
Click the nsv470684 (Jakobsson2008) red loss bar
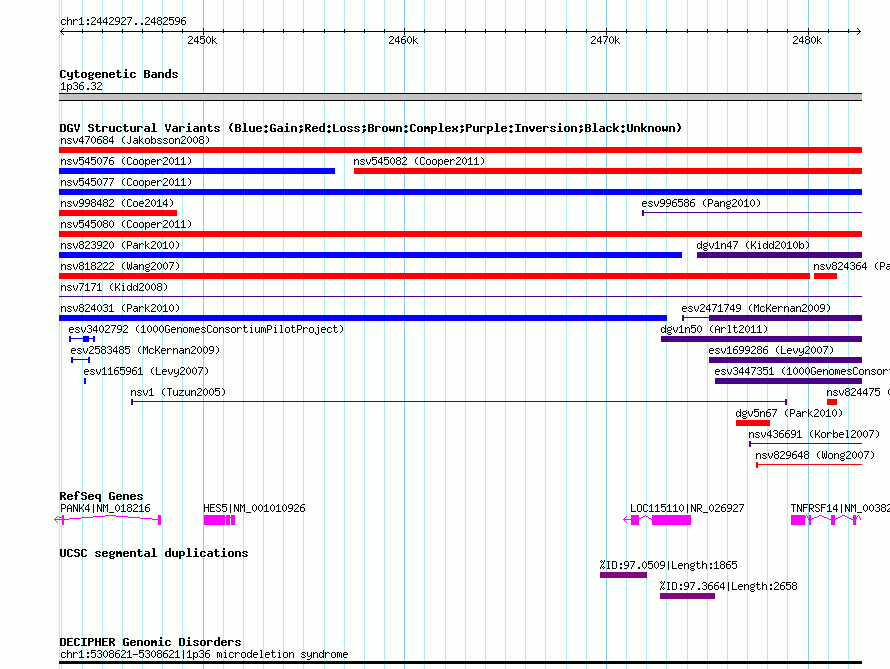(460, 150)
